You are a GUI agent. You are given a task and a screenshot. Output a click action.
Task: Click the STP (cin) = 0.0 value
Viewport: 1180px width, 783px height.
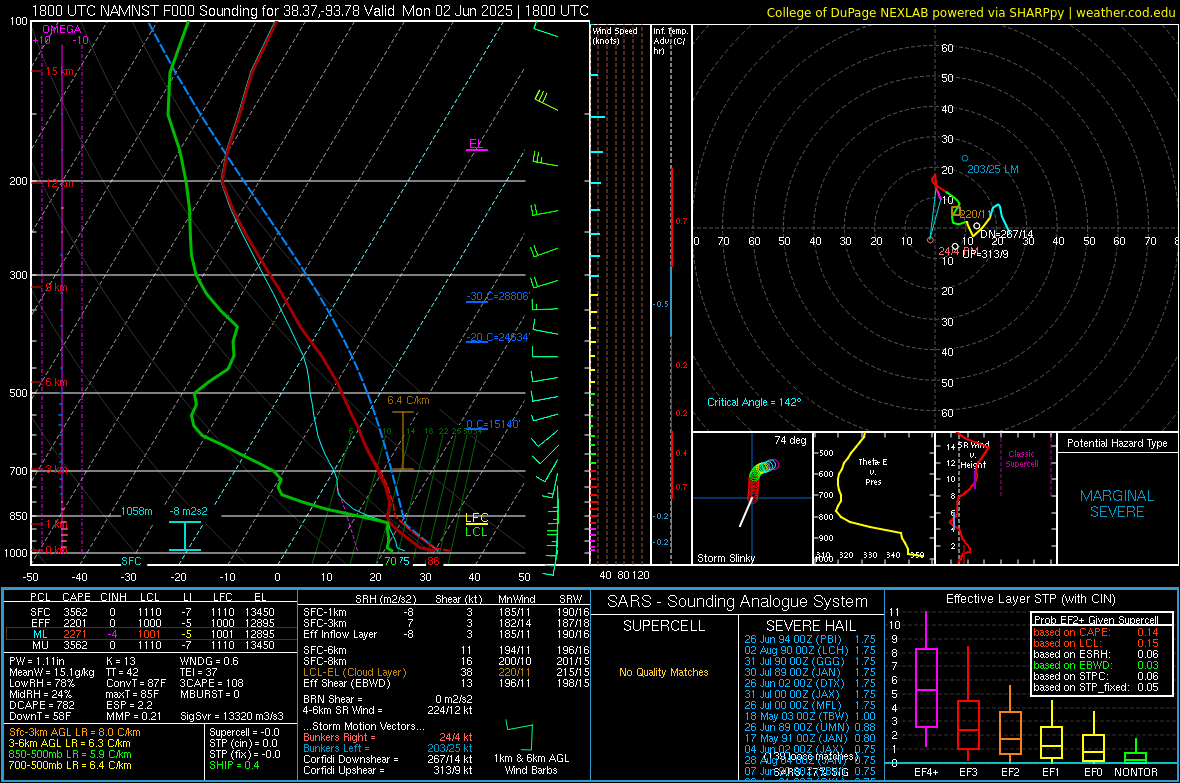[x=244, y=743]
